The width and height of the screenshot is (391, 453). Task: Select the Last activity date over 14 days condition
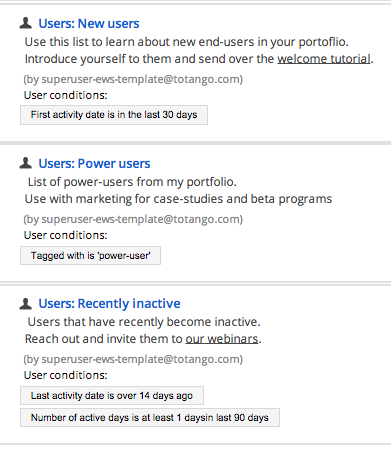point(112,396)
